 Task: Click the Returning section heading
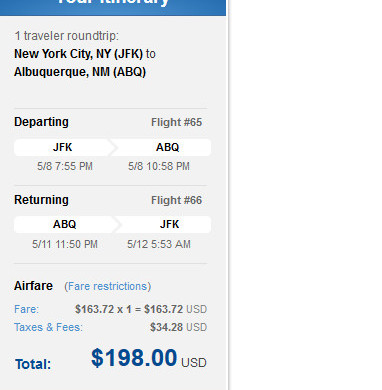41,200
